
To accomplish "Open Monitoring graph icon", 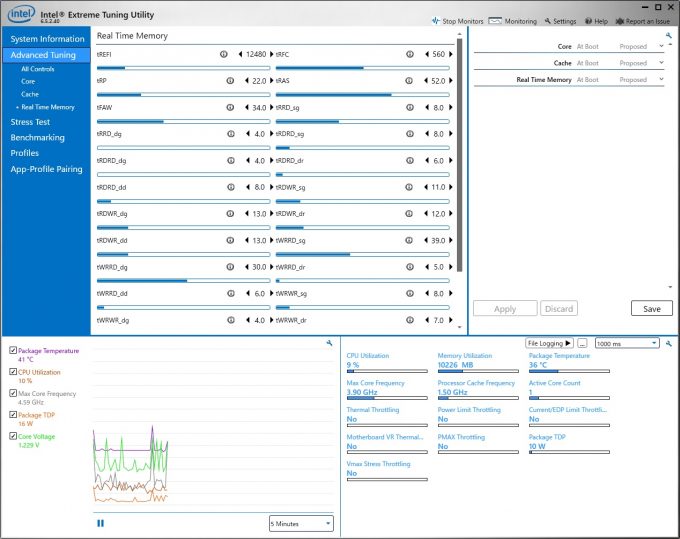I will 495,21.
